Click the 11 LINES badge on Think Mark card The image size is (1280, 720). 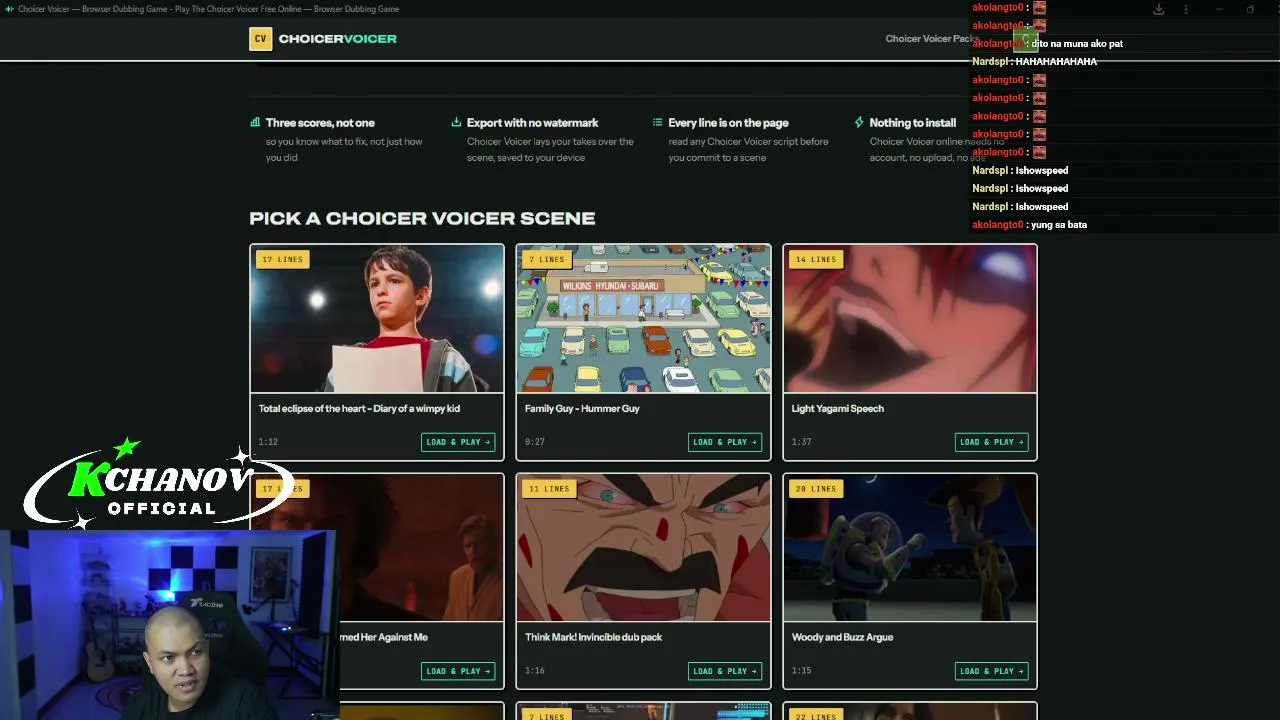point(549,488)
